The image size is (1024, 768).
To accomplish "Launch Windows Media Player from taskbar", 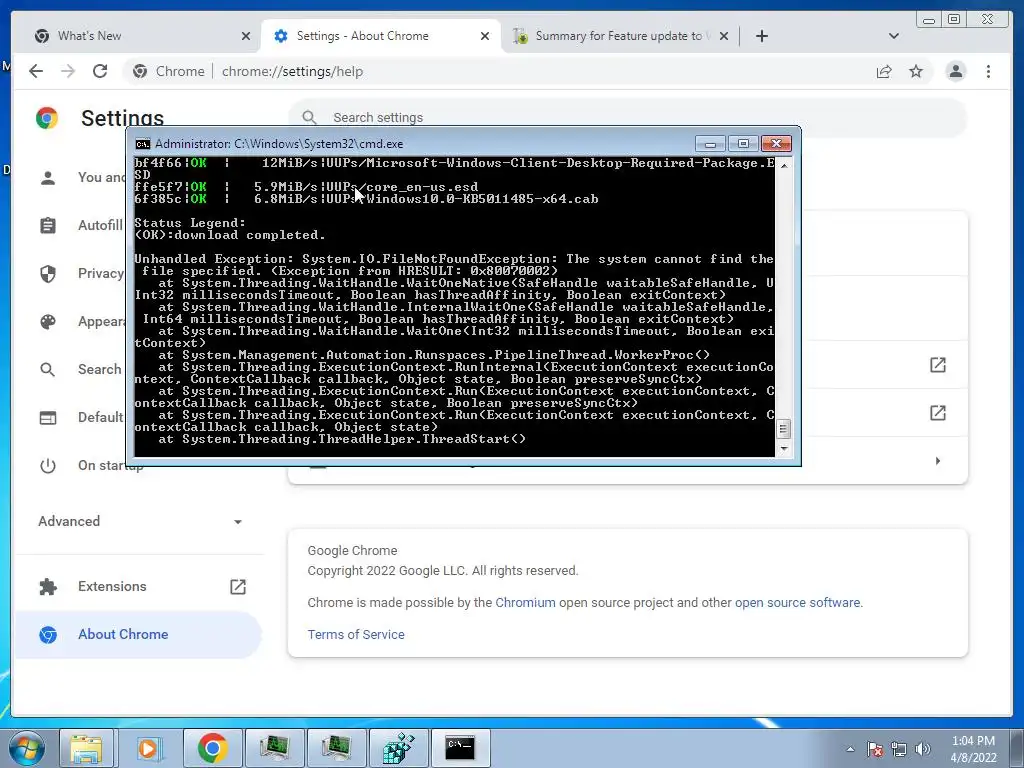I will pyautogui.click(x=149, y=748).
